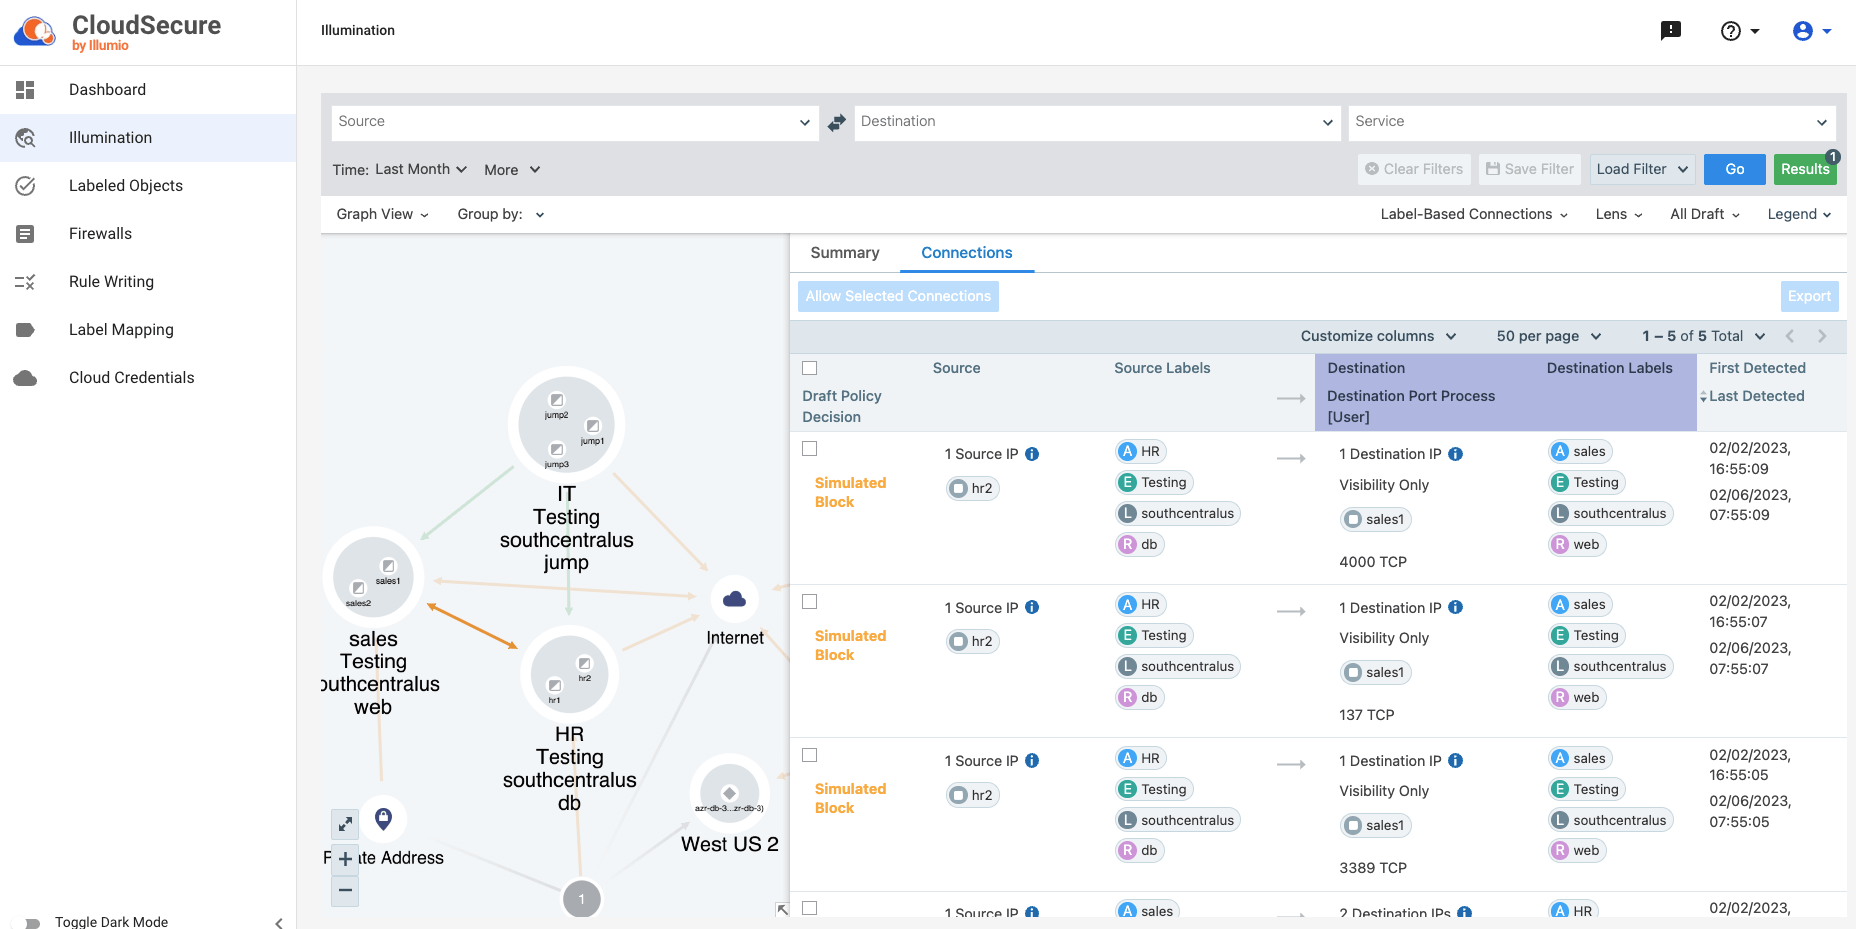
Task: Click Allow Selected Connections
Action: click(x=897, y=296)
